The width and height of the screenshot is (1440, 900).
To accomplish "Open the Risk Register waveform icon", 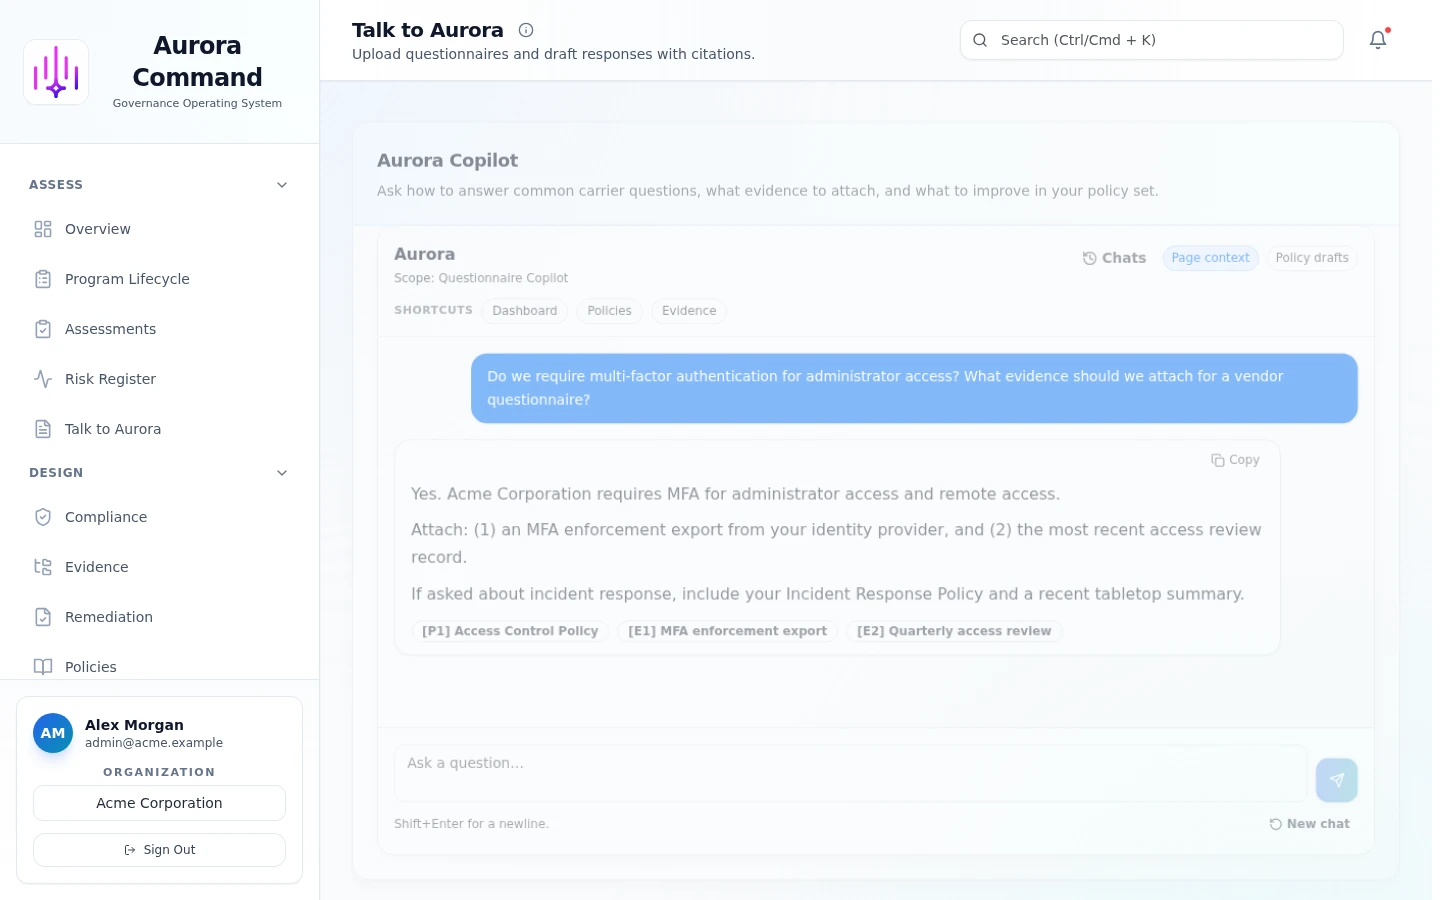I will click(x=43, y=379).
